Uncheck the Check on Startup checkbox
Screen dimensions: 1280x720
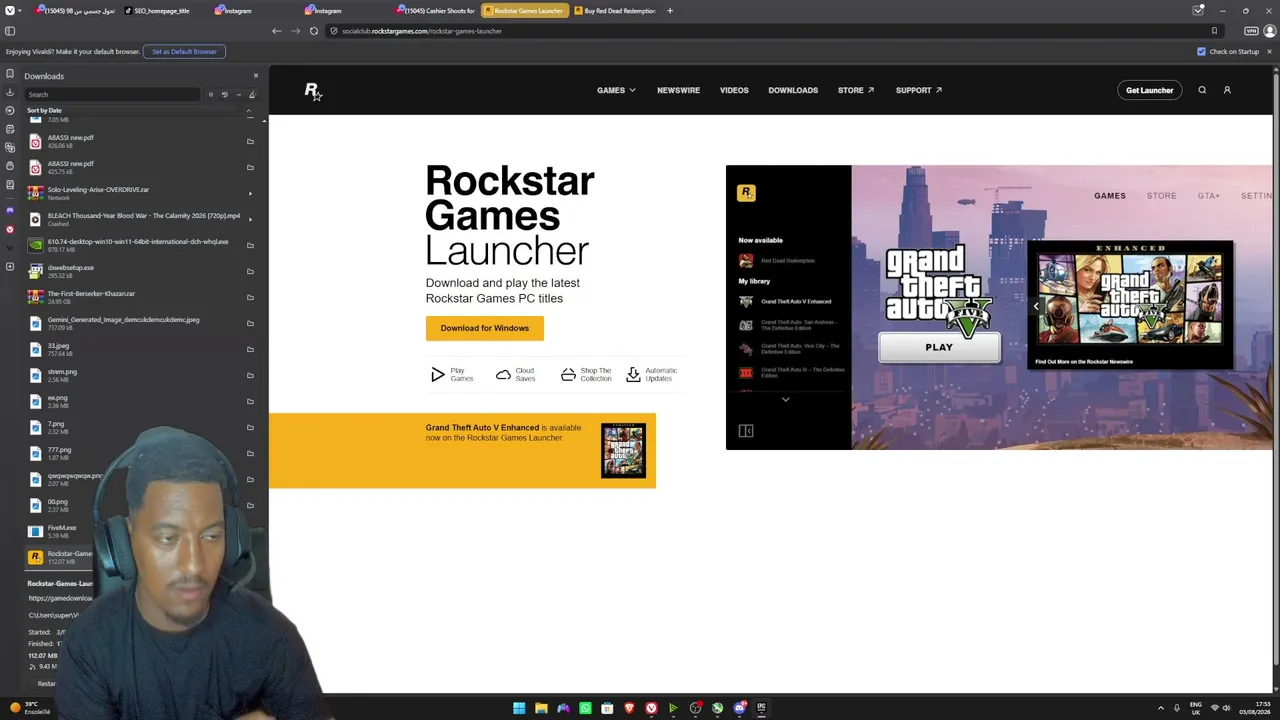1201,51
